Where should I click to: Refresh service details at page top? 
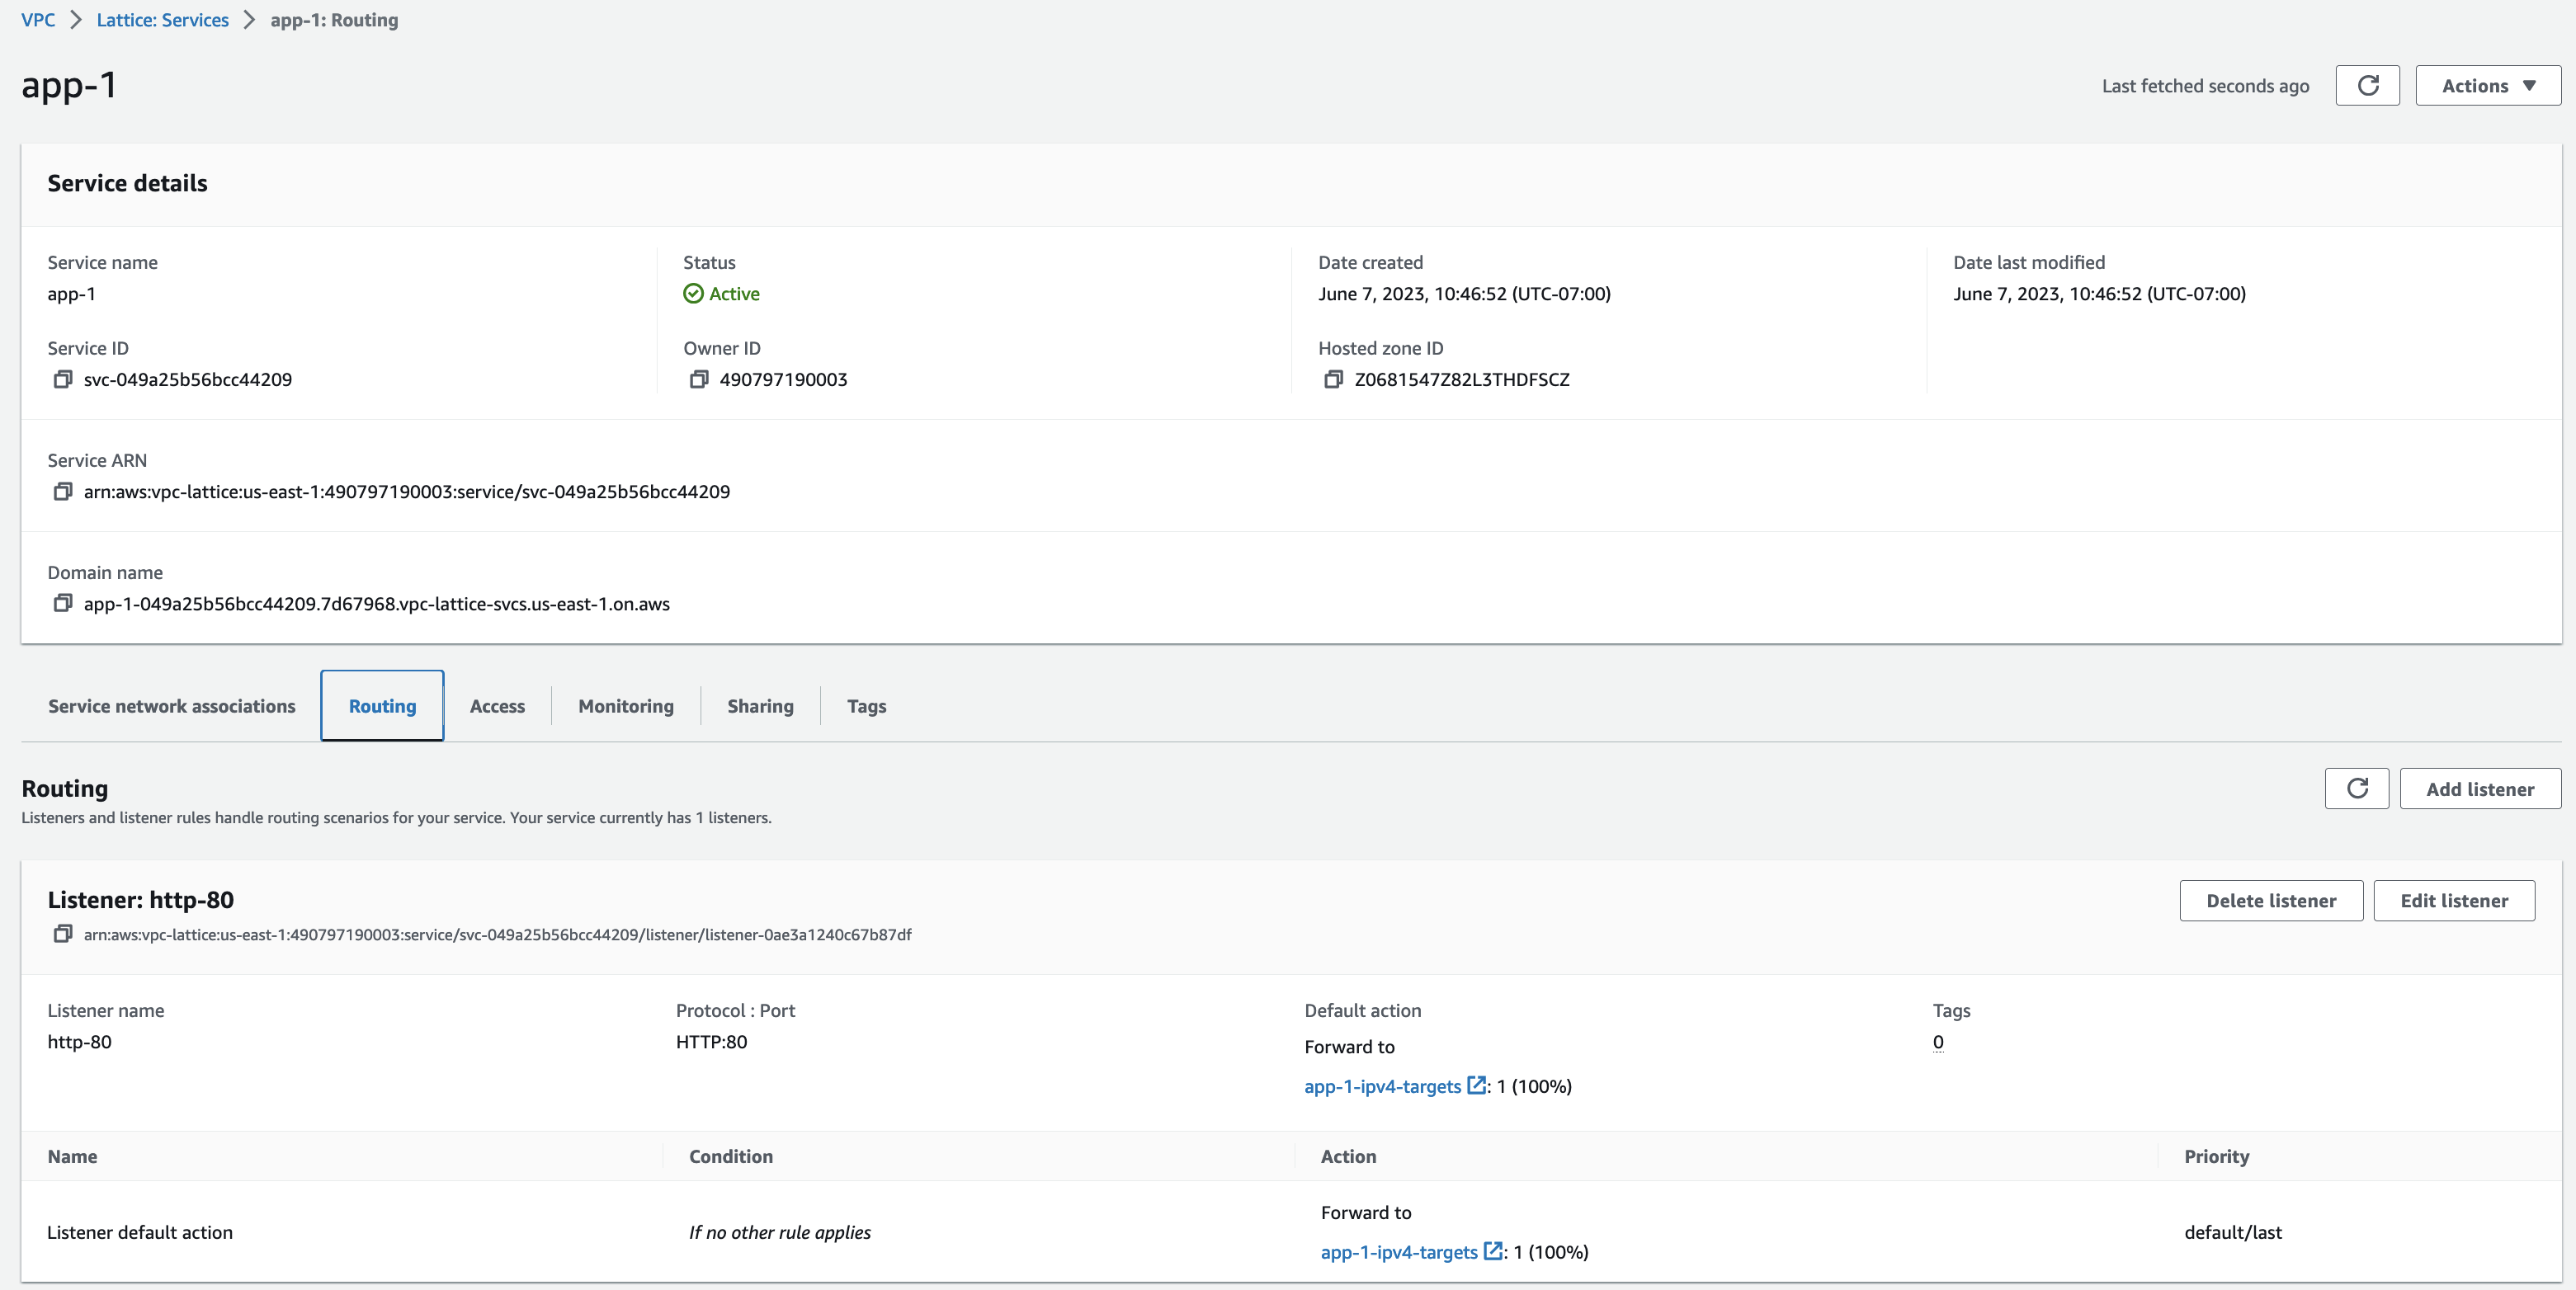click(2366, 85)
